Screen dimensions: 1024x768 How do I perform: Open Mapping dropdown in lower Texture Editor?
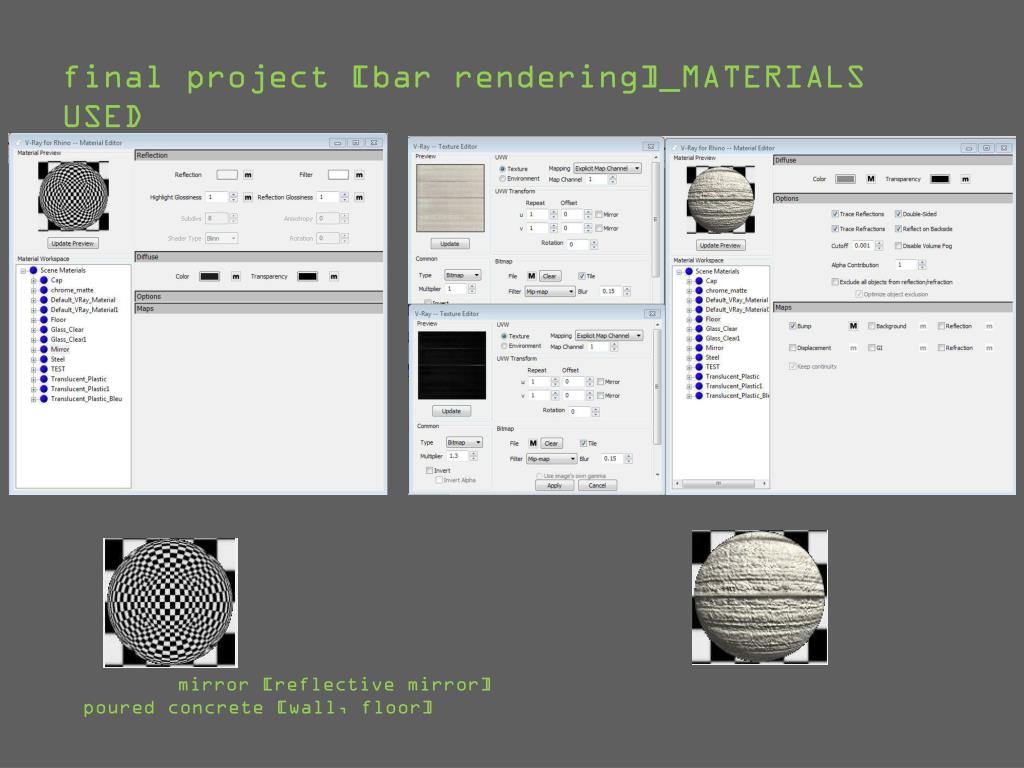coord(609,336)
